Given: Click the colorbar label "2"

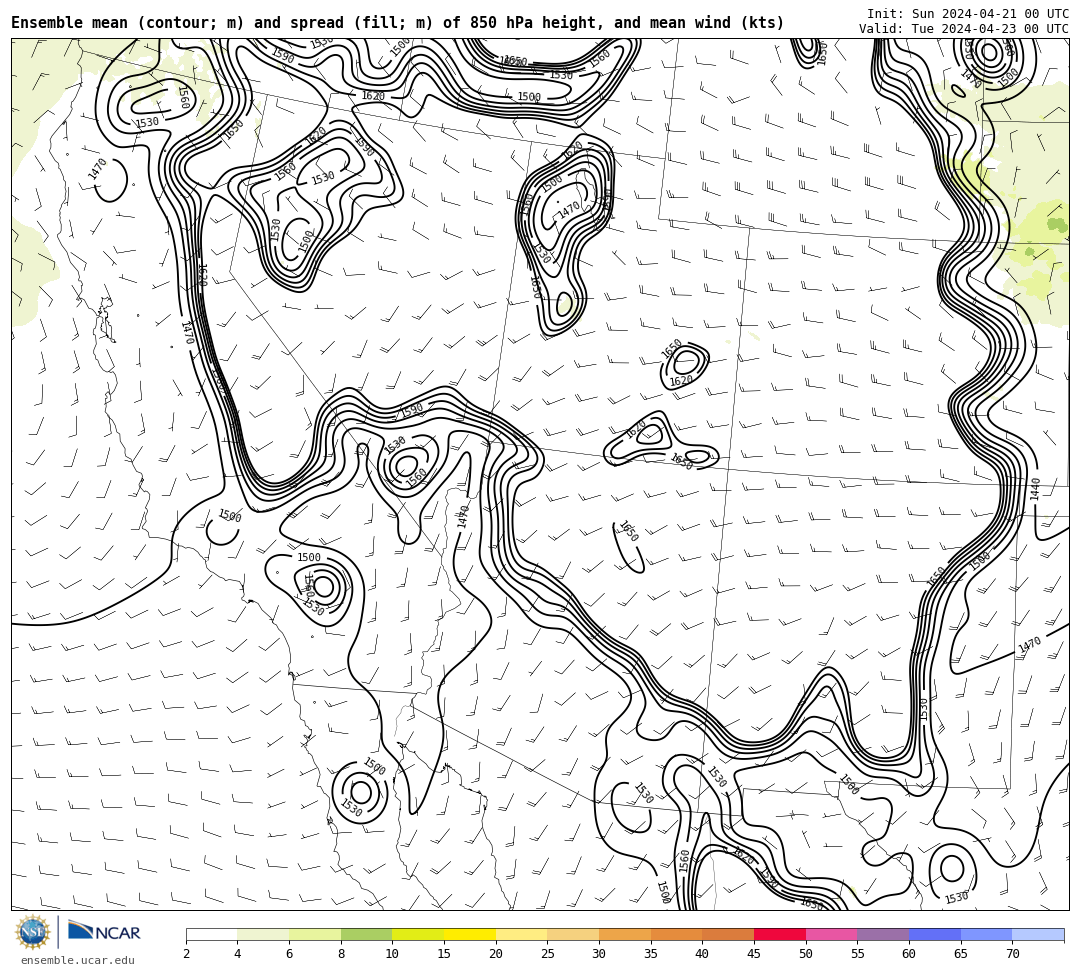Looking at the screenshot, I should pos(186,954).
